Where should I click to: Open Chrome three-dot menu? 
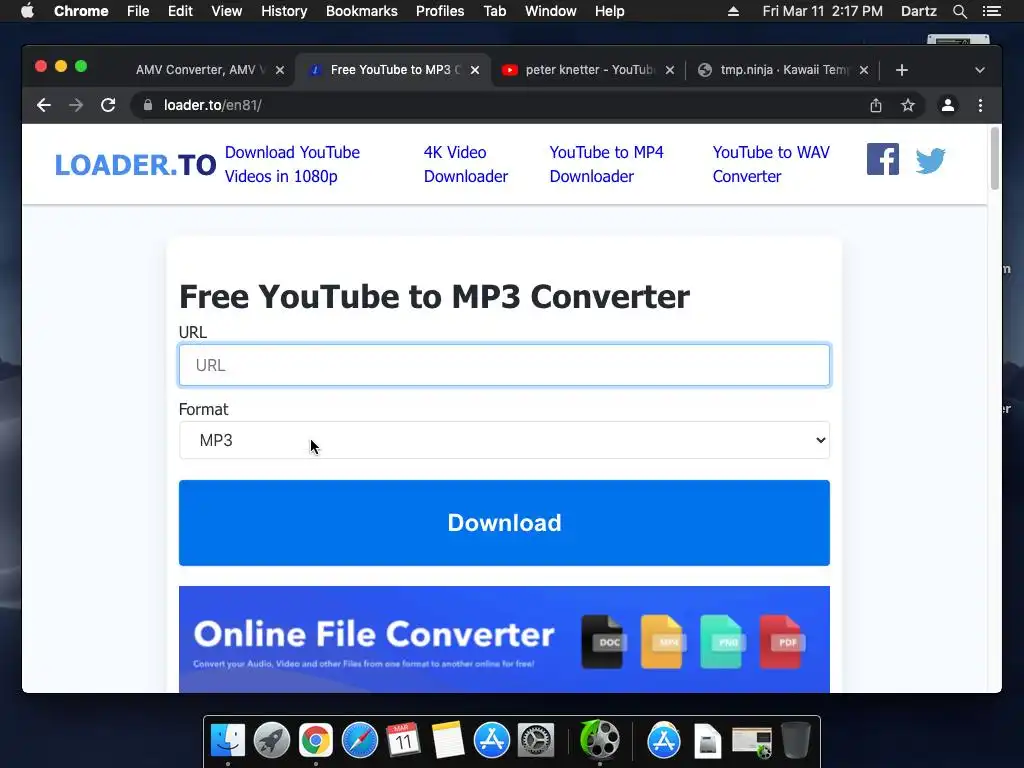tap(980, 105)
